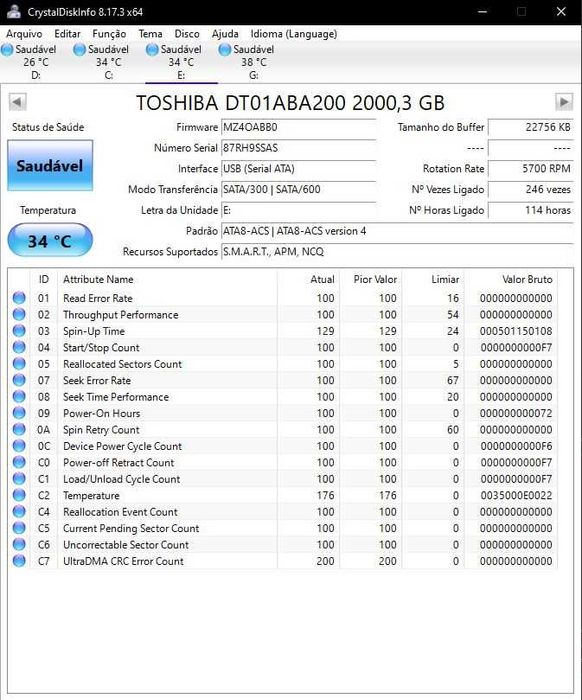The image size is (582, 700).
Task: Click status orb for Spin Retry Count
Action: pyautogui.click(x=19, y=429)
